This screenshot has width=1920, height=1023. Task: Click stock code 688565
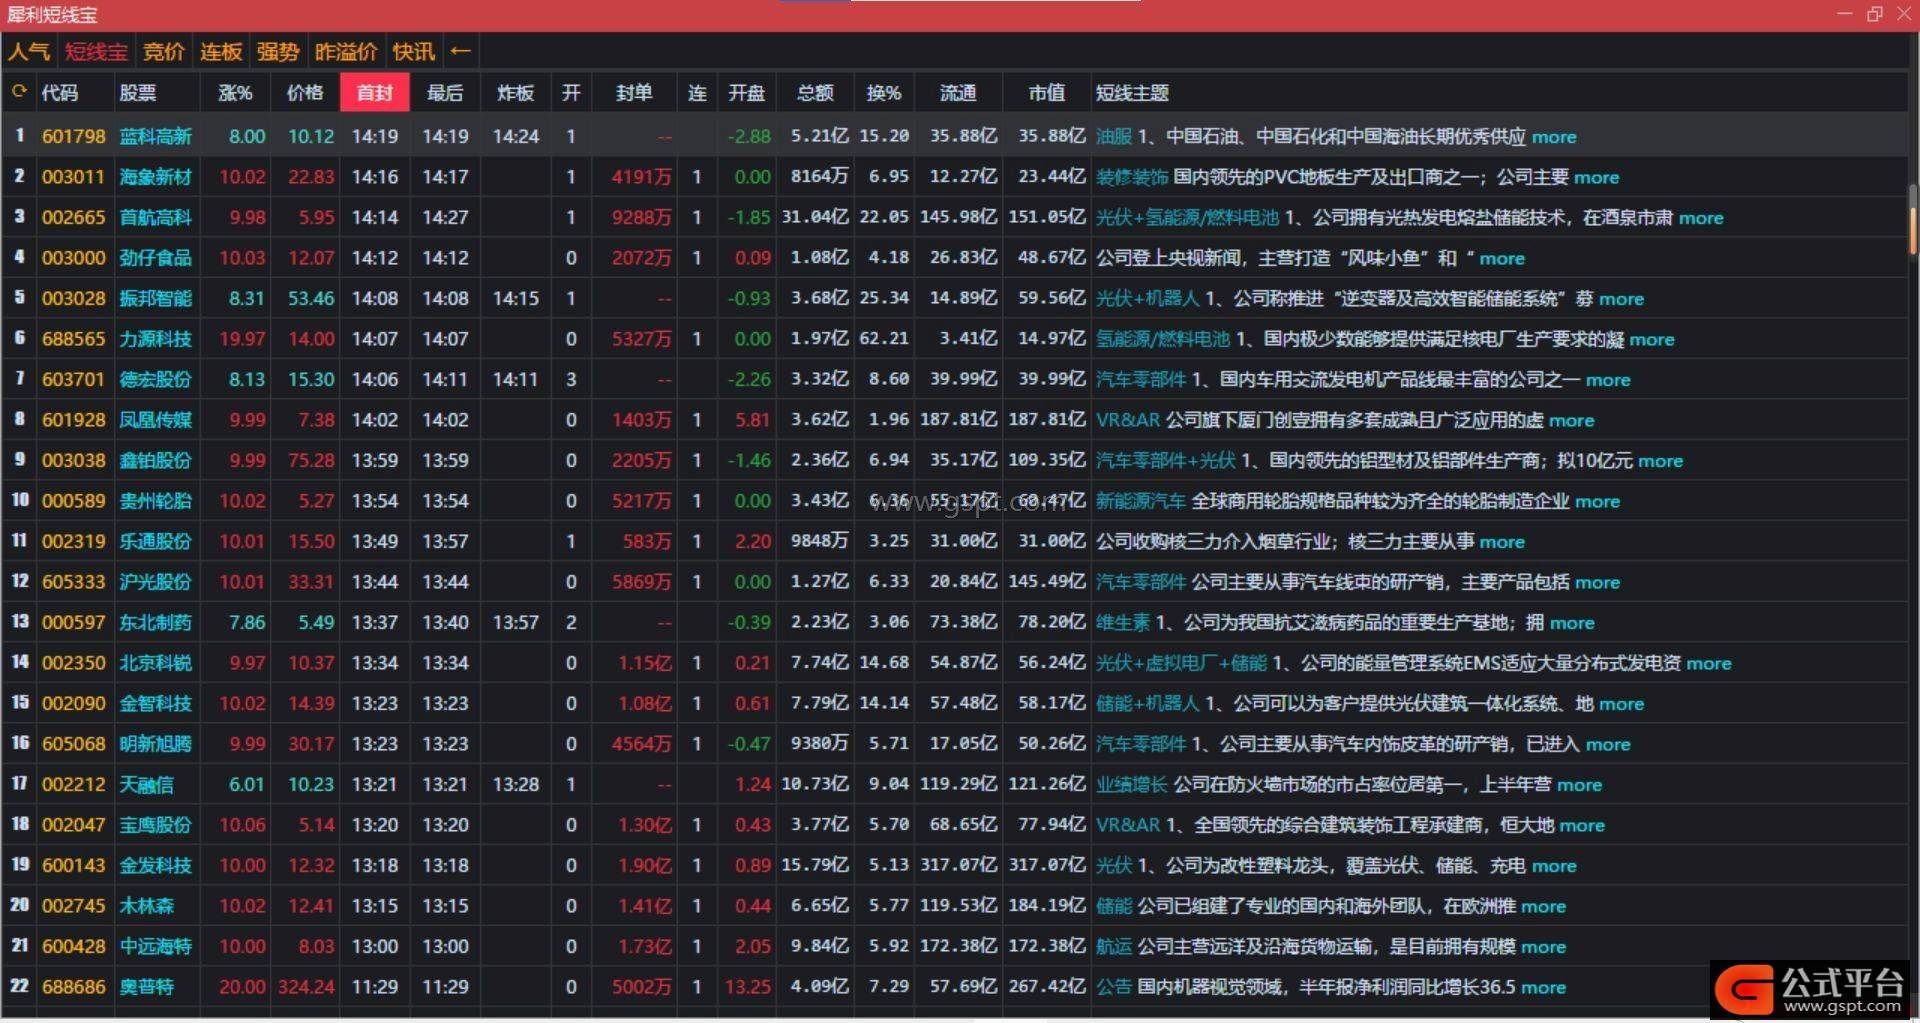(73, 339)
